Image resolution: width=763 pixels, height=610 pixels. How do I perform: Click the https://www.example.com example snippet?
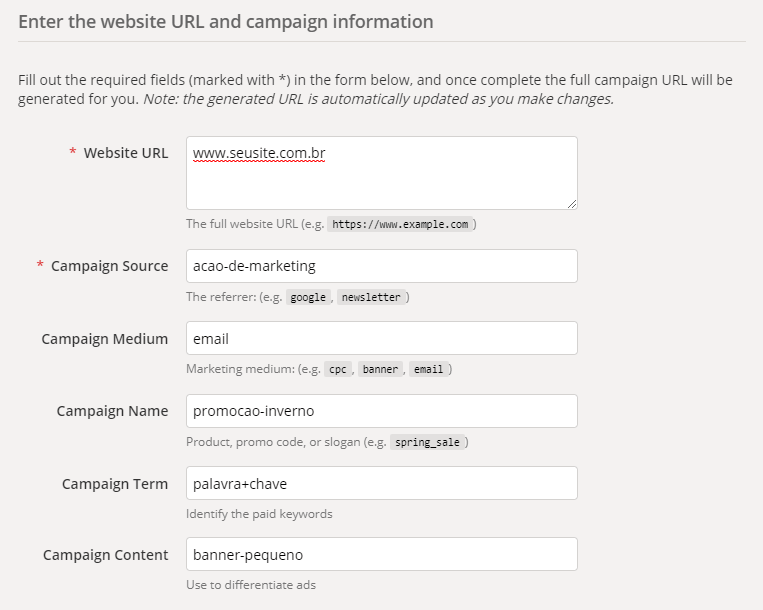pyautogui.click(x=400, y=225)
